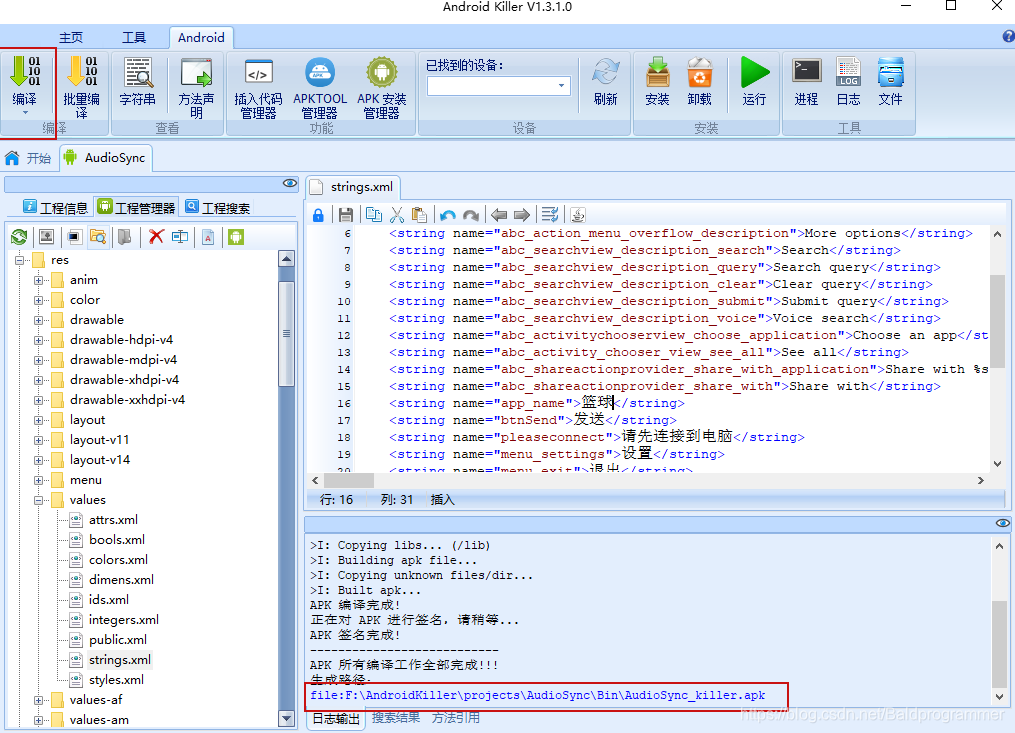Click the help question mark icon

tap(1008, 37)
